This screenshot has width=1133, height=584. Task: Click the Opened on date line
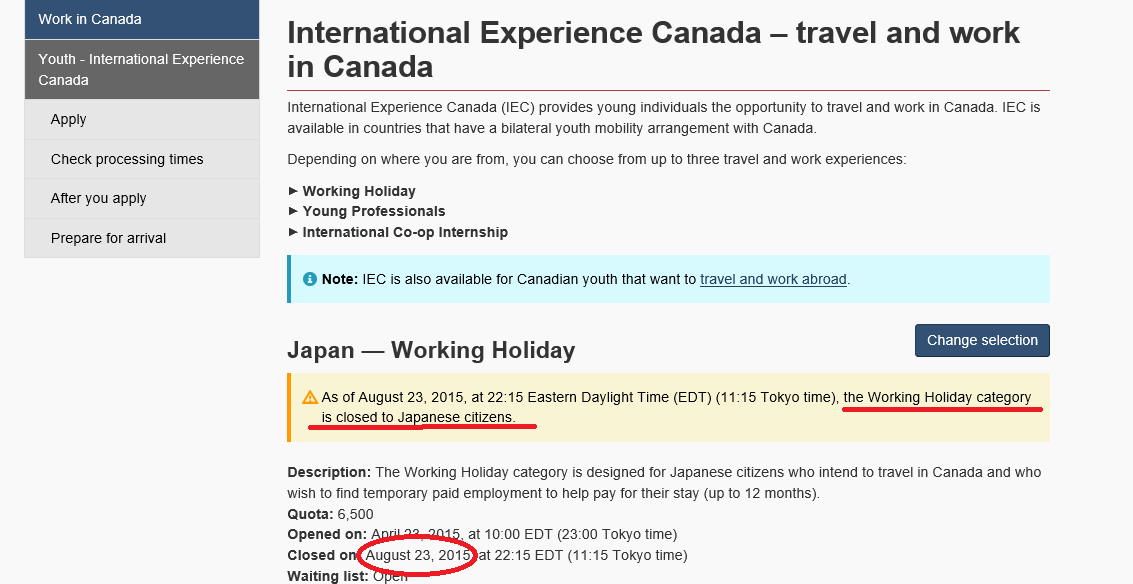(x=482, y=534)
